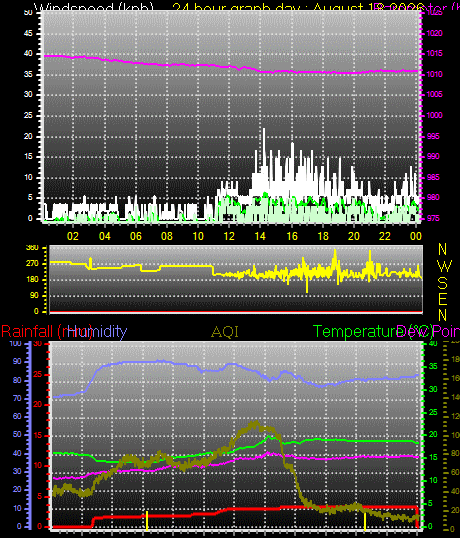Select the 1020 value on pressure axis
The image size is (460, 538).
[x=434, y=33]
